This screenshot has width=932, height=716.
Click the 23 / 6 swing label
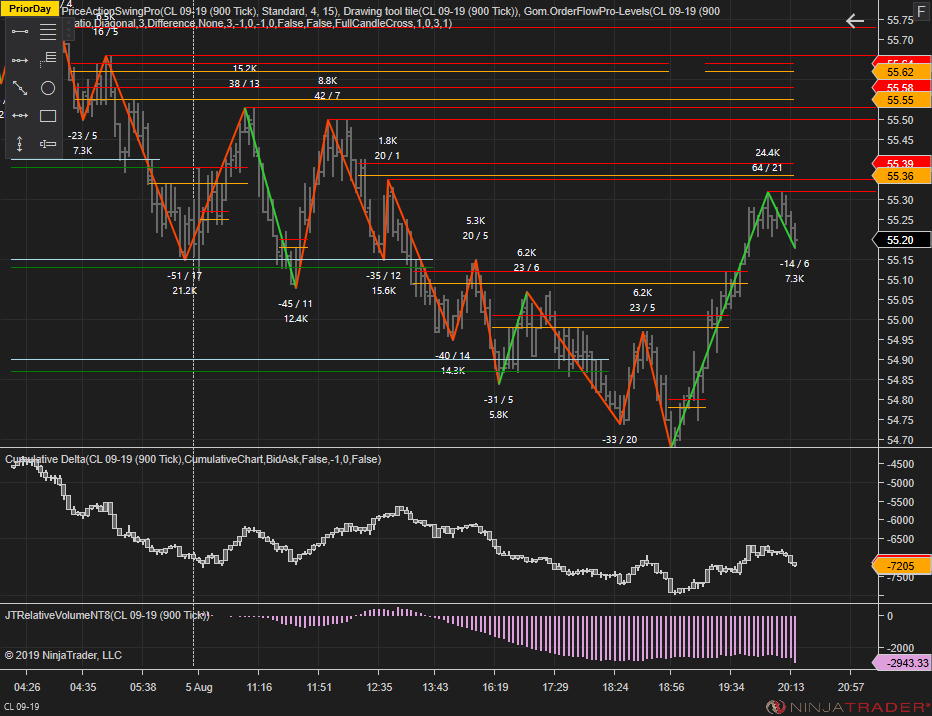(x=526, y=267)
